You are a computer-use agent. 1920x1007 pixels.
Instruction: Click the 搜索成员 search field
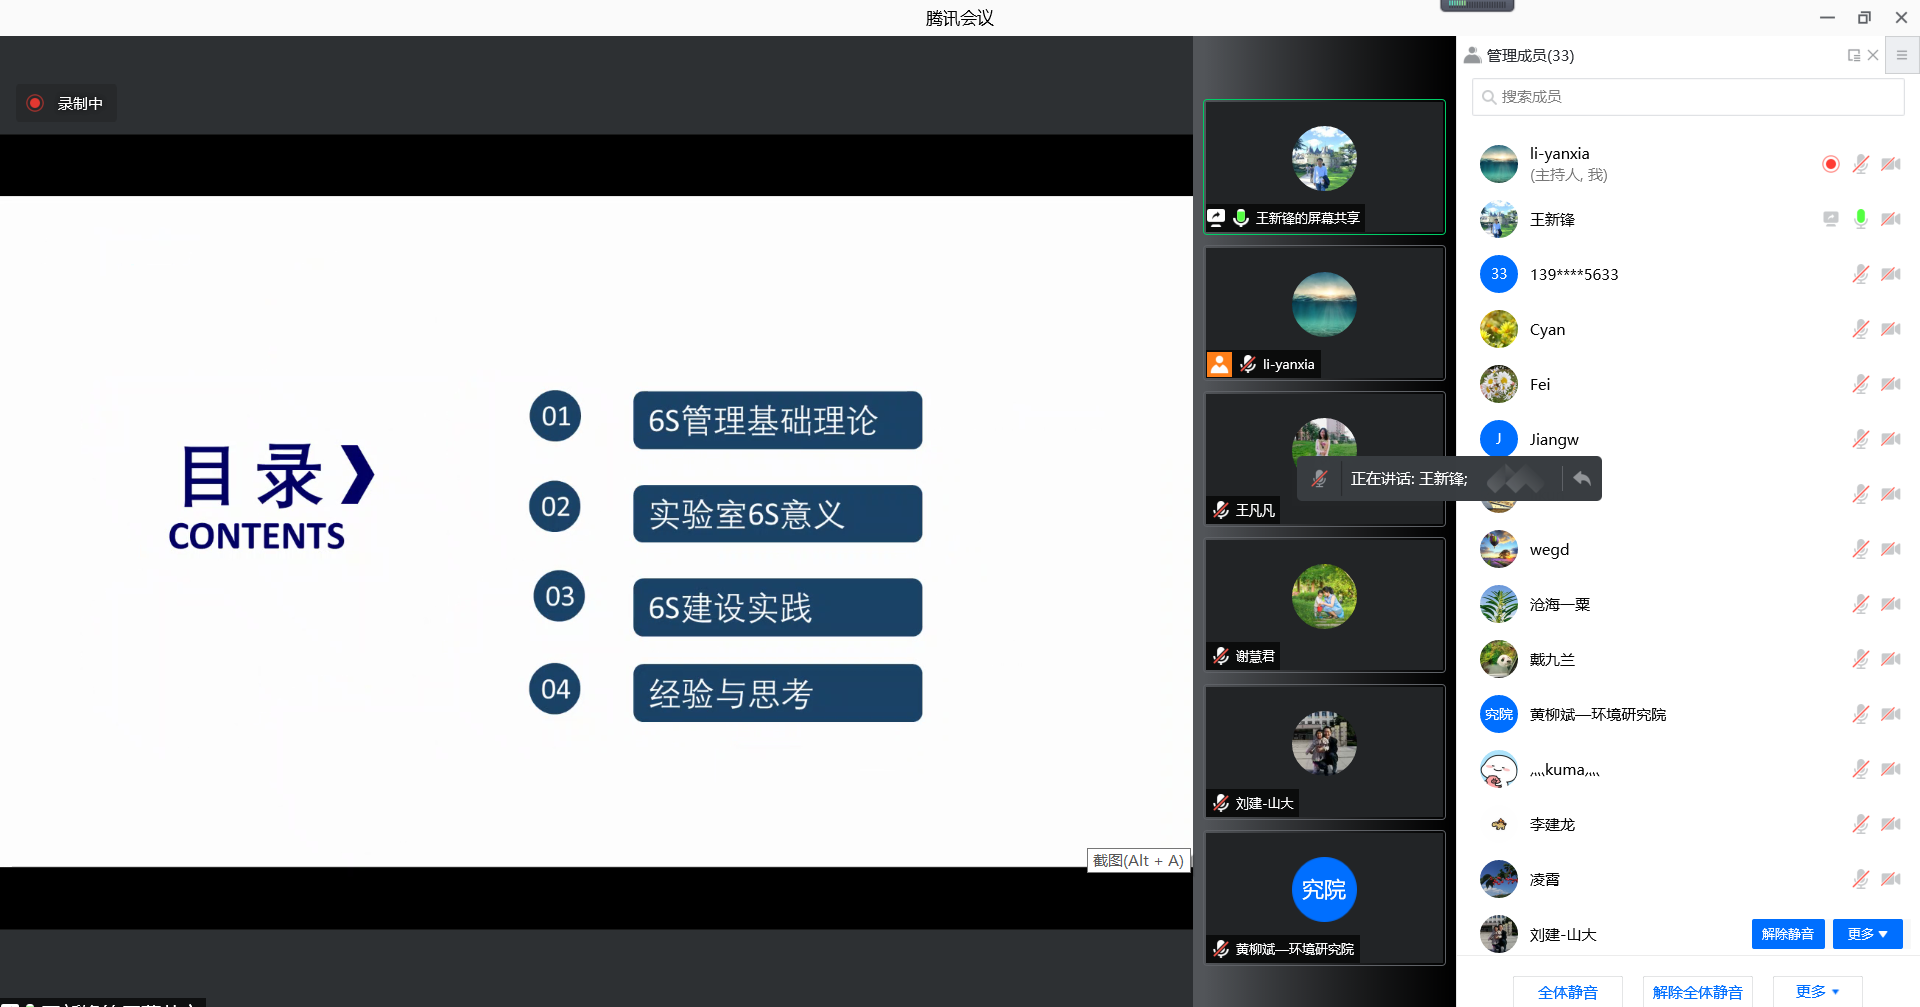click(x=1687, y=97)
